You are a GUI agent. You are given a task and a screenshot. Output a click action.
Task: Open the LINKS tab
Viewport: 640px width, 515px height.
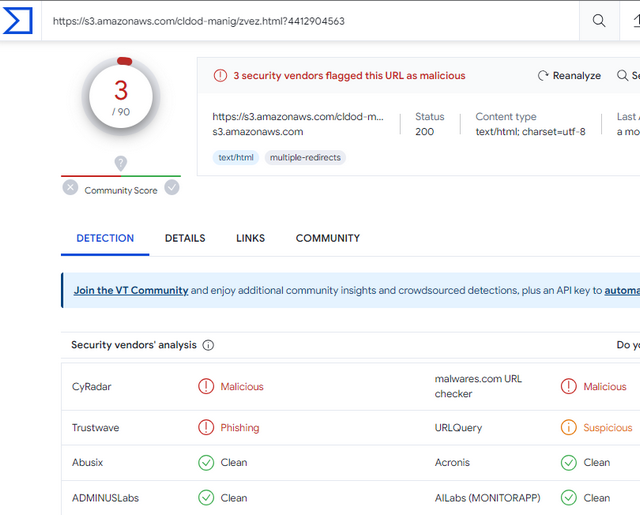(x=250, y=238)
